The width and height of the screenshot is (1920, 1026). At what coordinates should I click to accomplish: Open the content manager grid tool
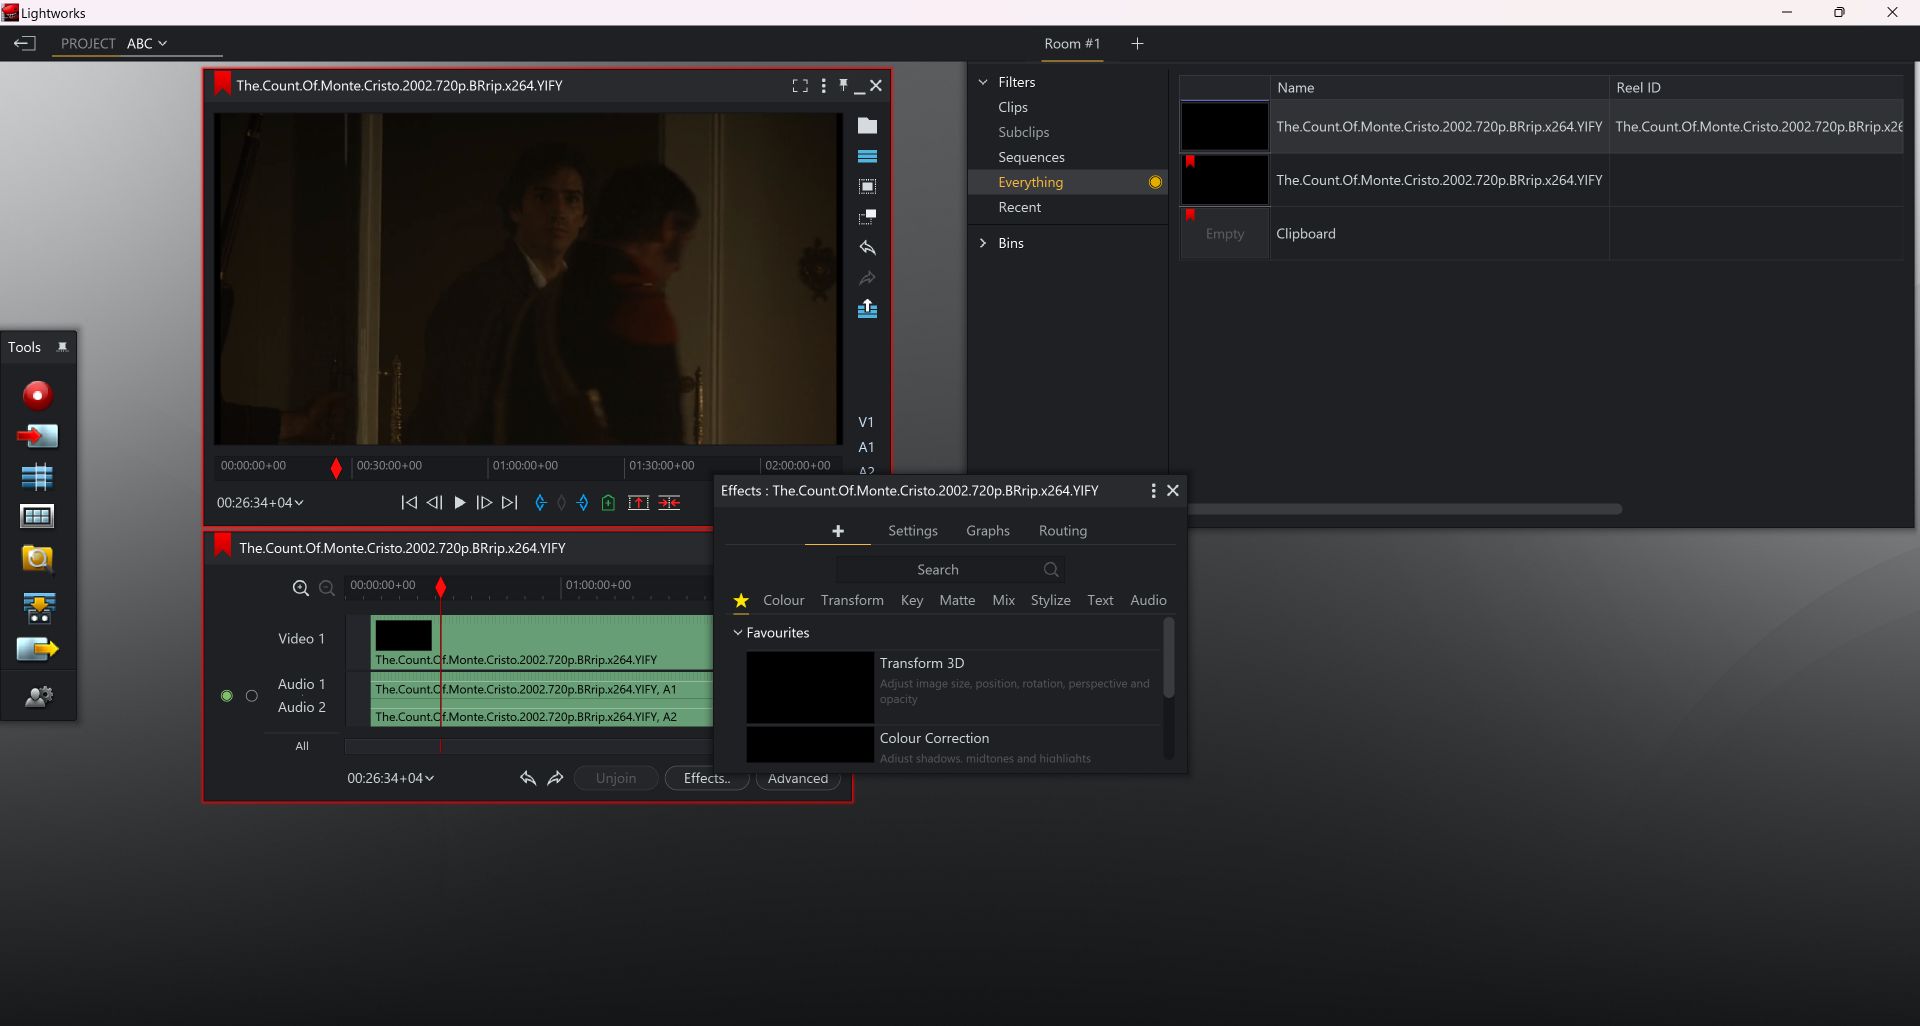tap(37, 517)
